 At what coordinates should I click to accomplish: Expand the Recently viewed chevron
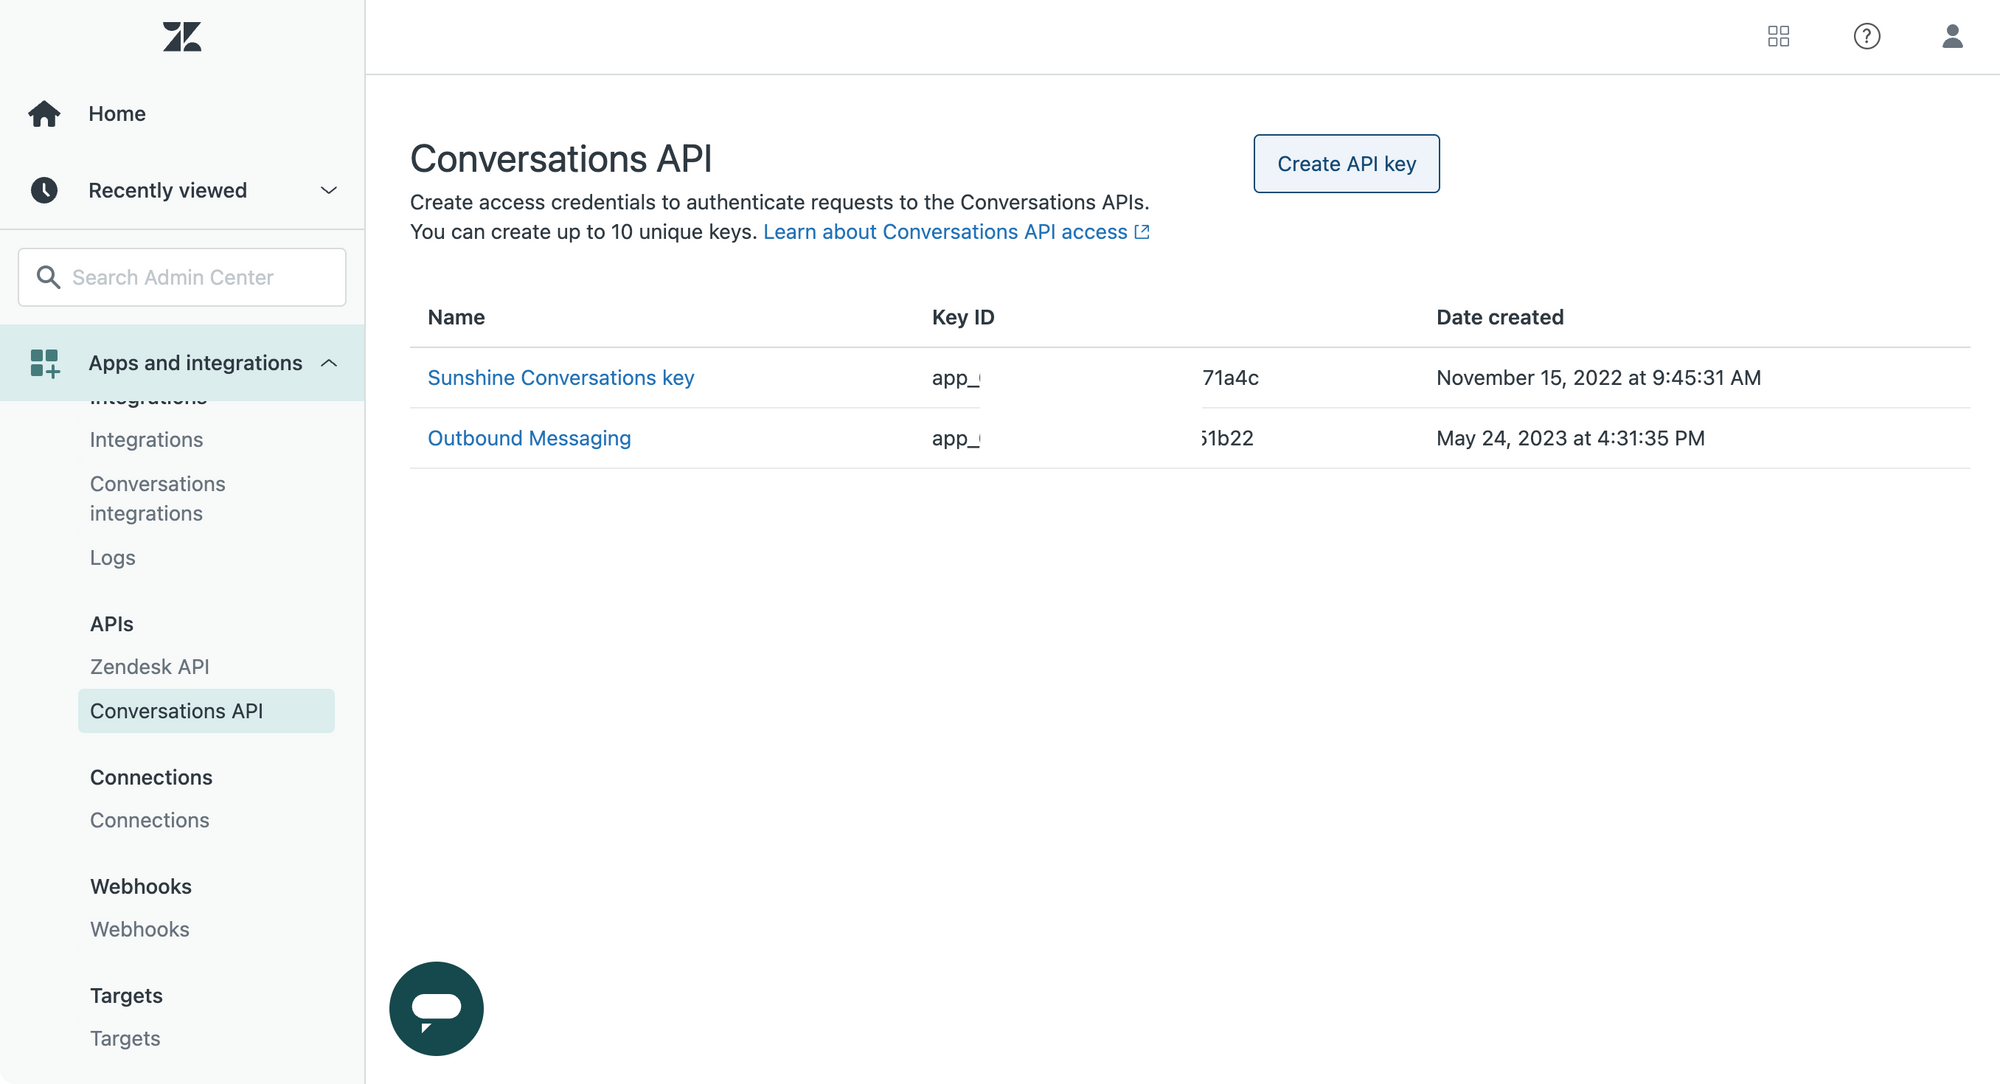[x=328, y=190]
